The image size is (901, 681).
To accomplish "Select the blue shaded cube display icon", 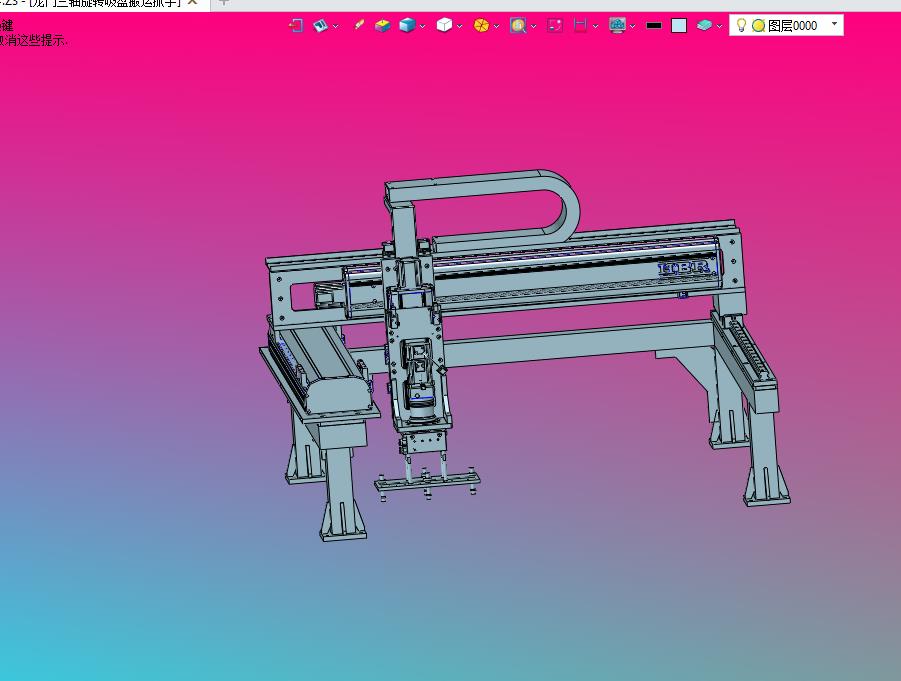I will pos(407,25).
